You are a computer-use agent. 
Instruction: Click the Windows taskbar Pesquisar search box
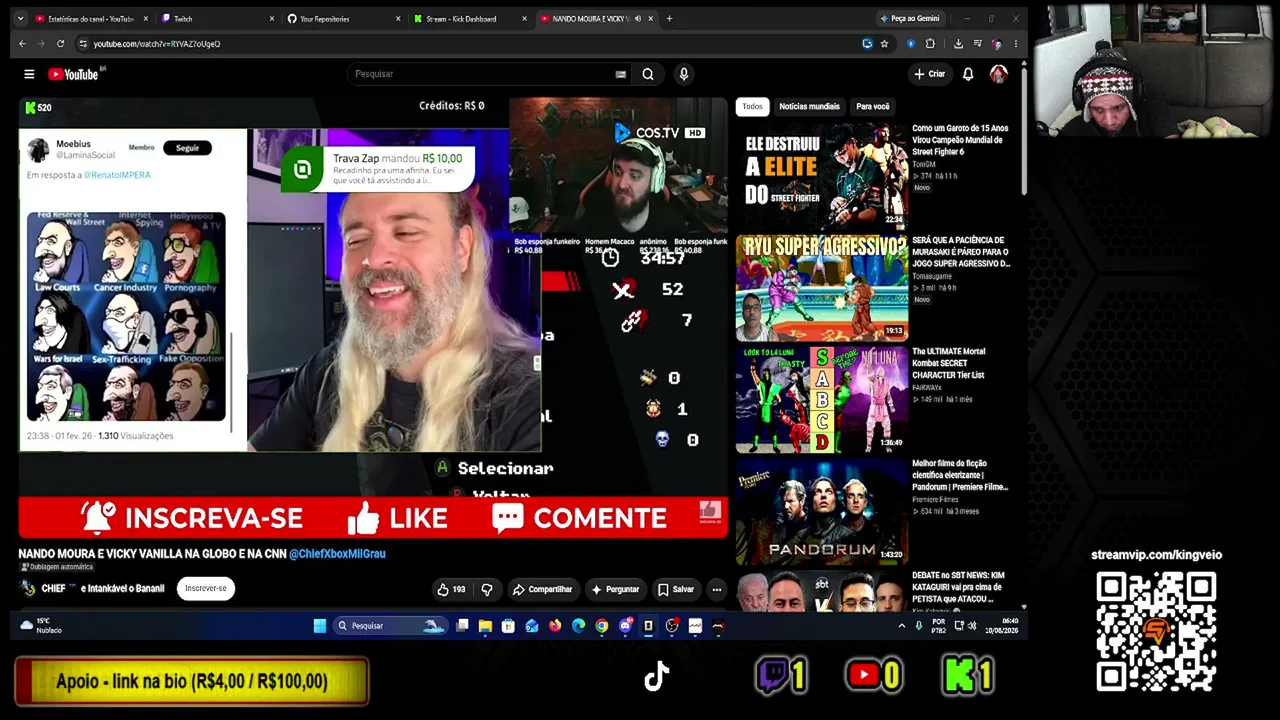coord(390,626)
